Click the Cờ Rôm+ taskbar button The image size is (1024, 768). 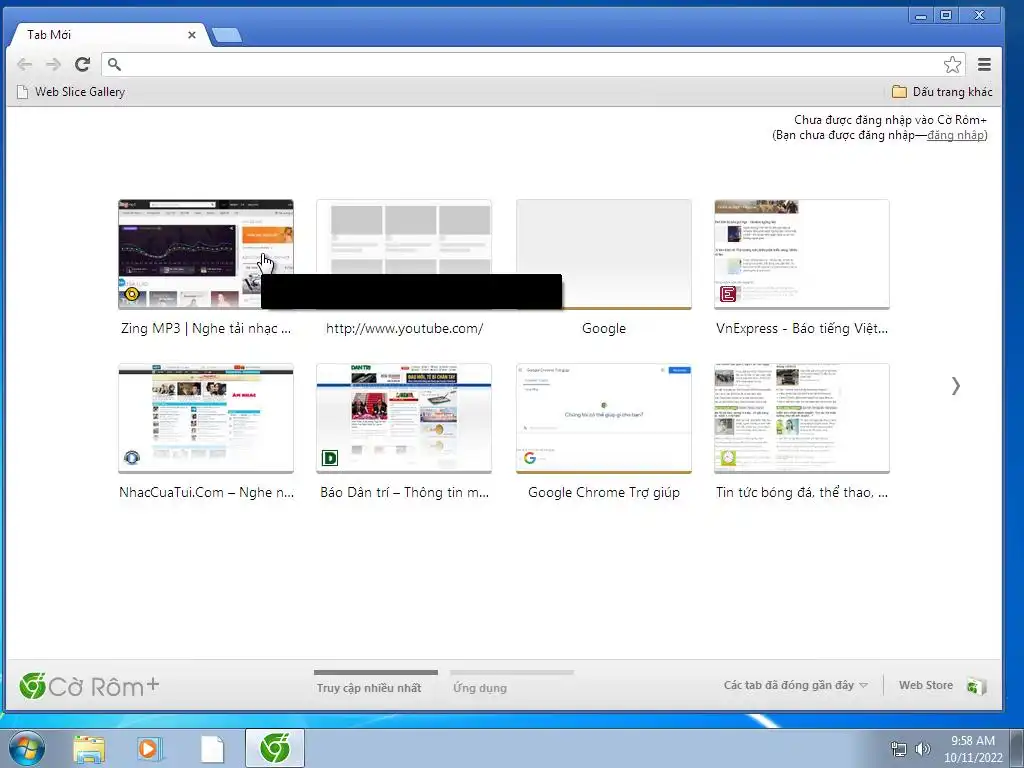click(275, 748)
